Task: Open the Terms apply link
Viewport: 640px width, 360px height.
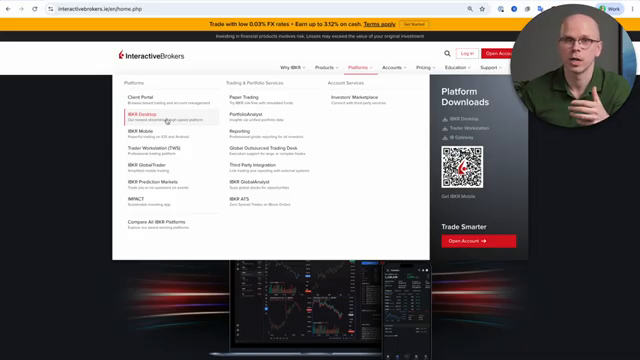Action: click(x=380, y=24)
